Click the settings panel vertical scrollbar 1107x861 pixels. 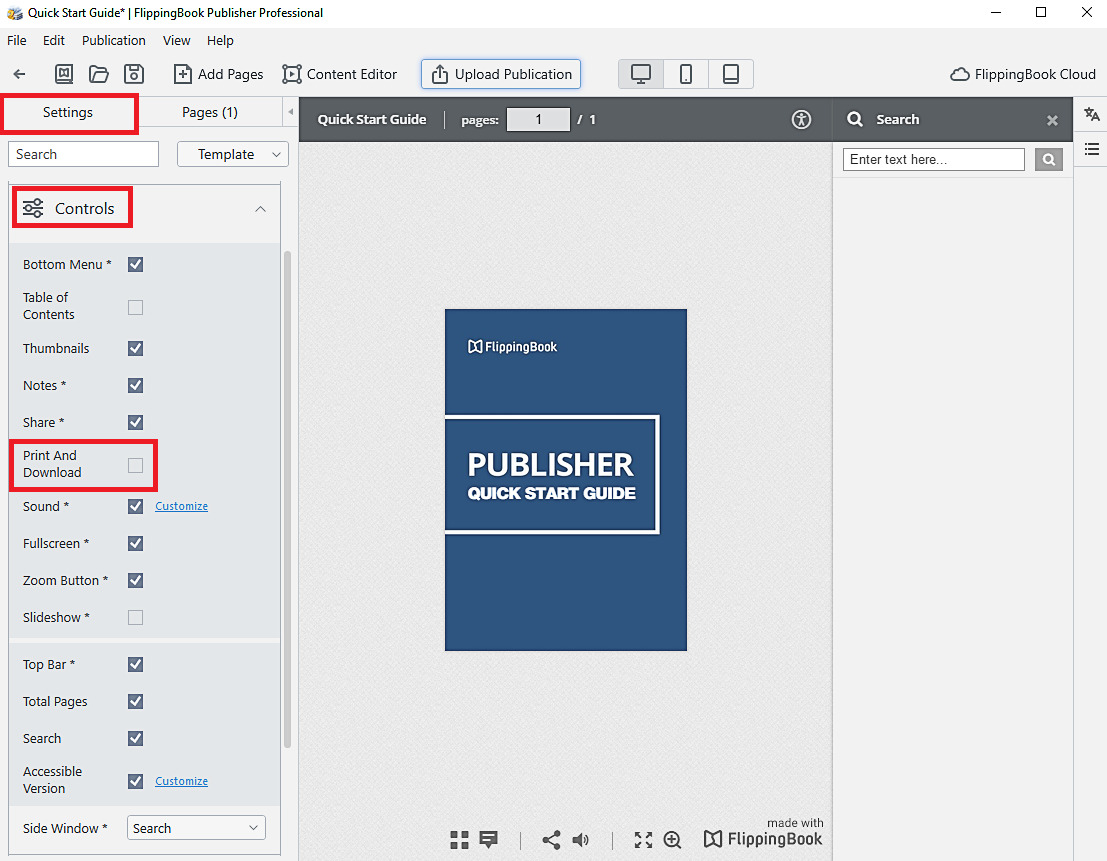tap(287, 498)
